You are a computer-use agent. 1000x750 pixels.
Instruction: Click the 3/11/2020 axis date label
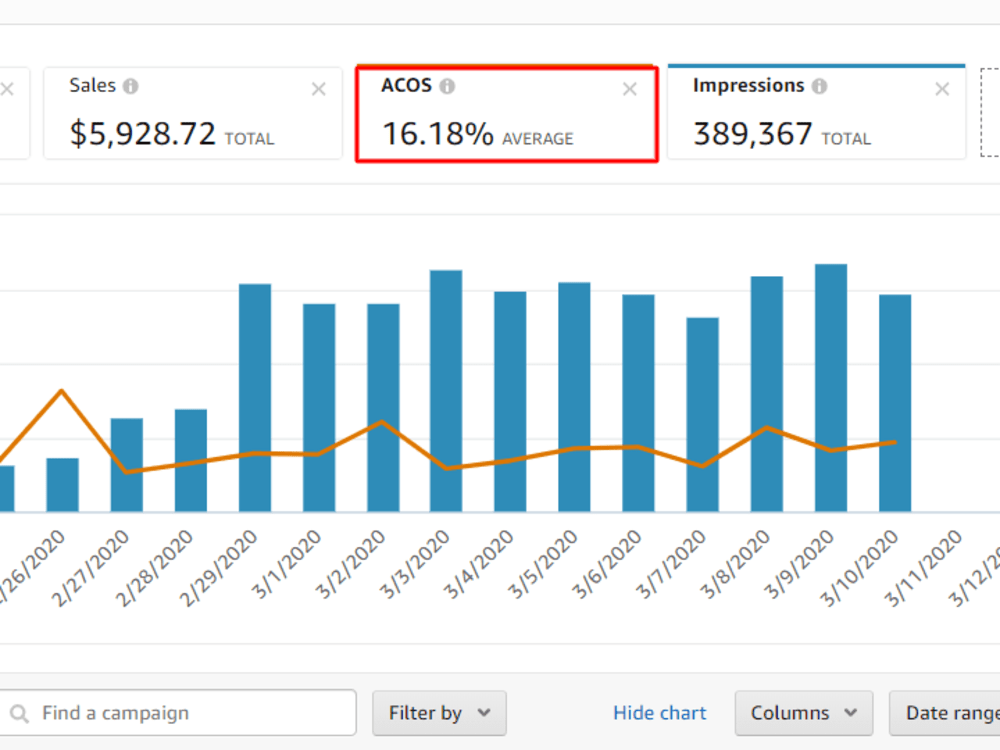coord(923,568)
